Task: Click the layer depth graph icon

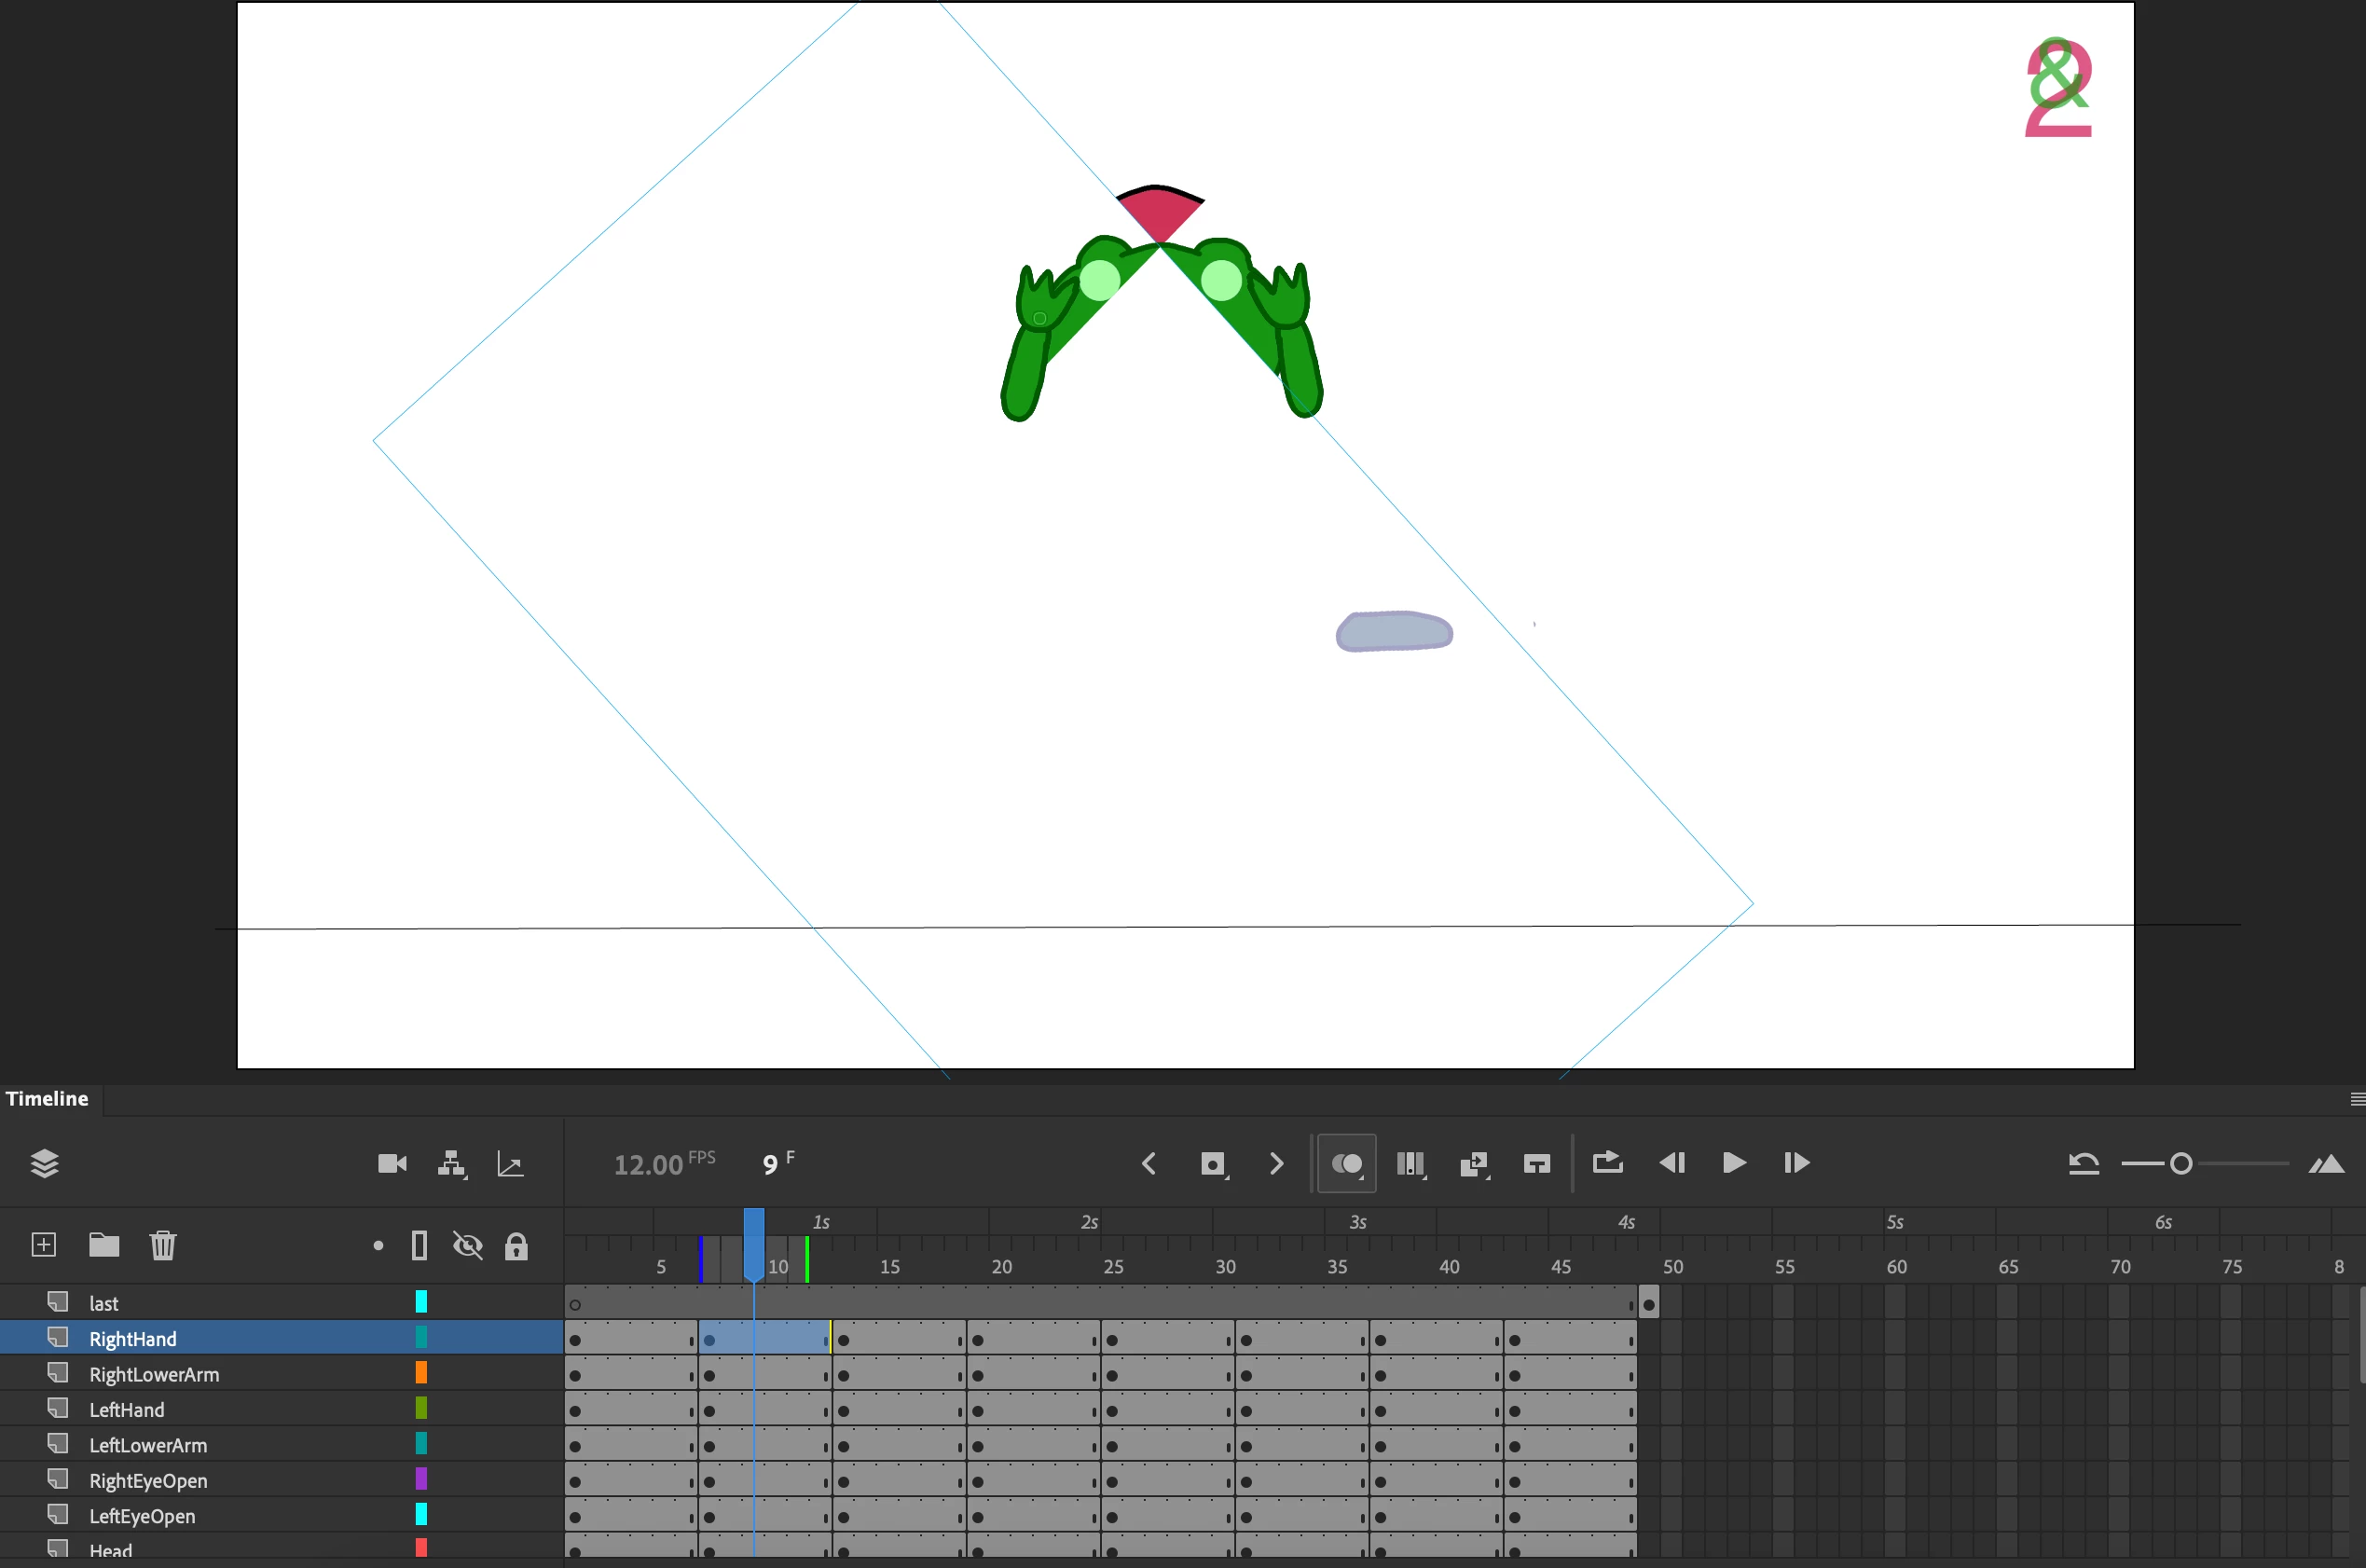Action: 511,1163
